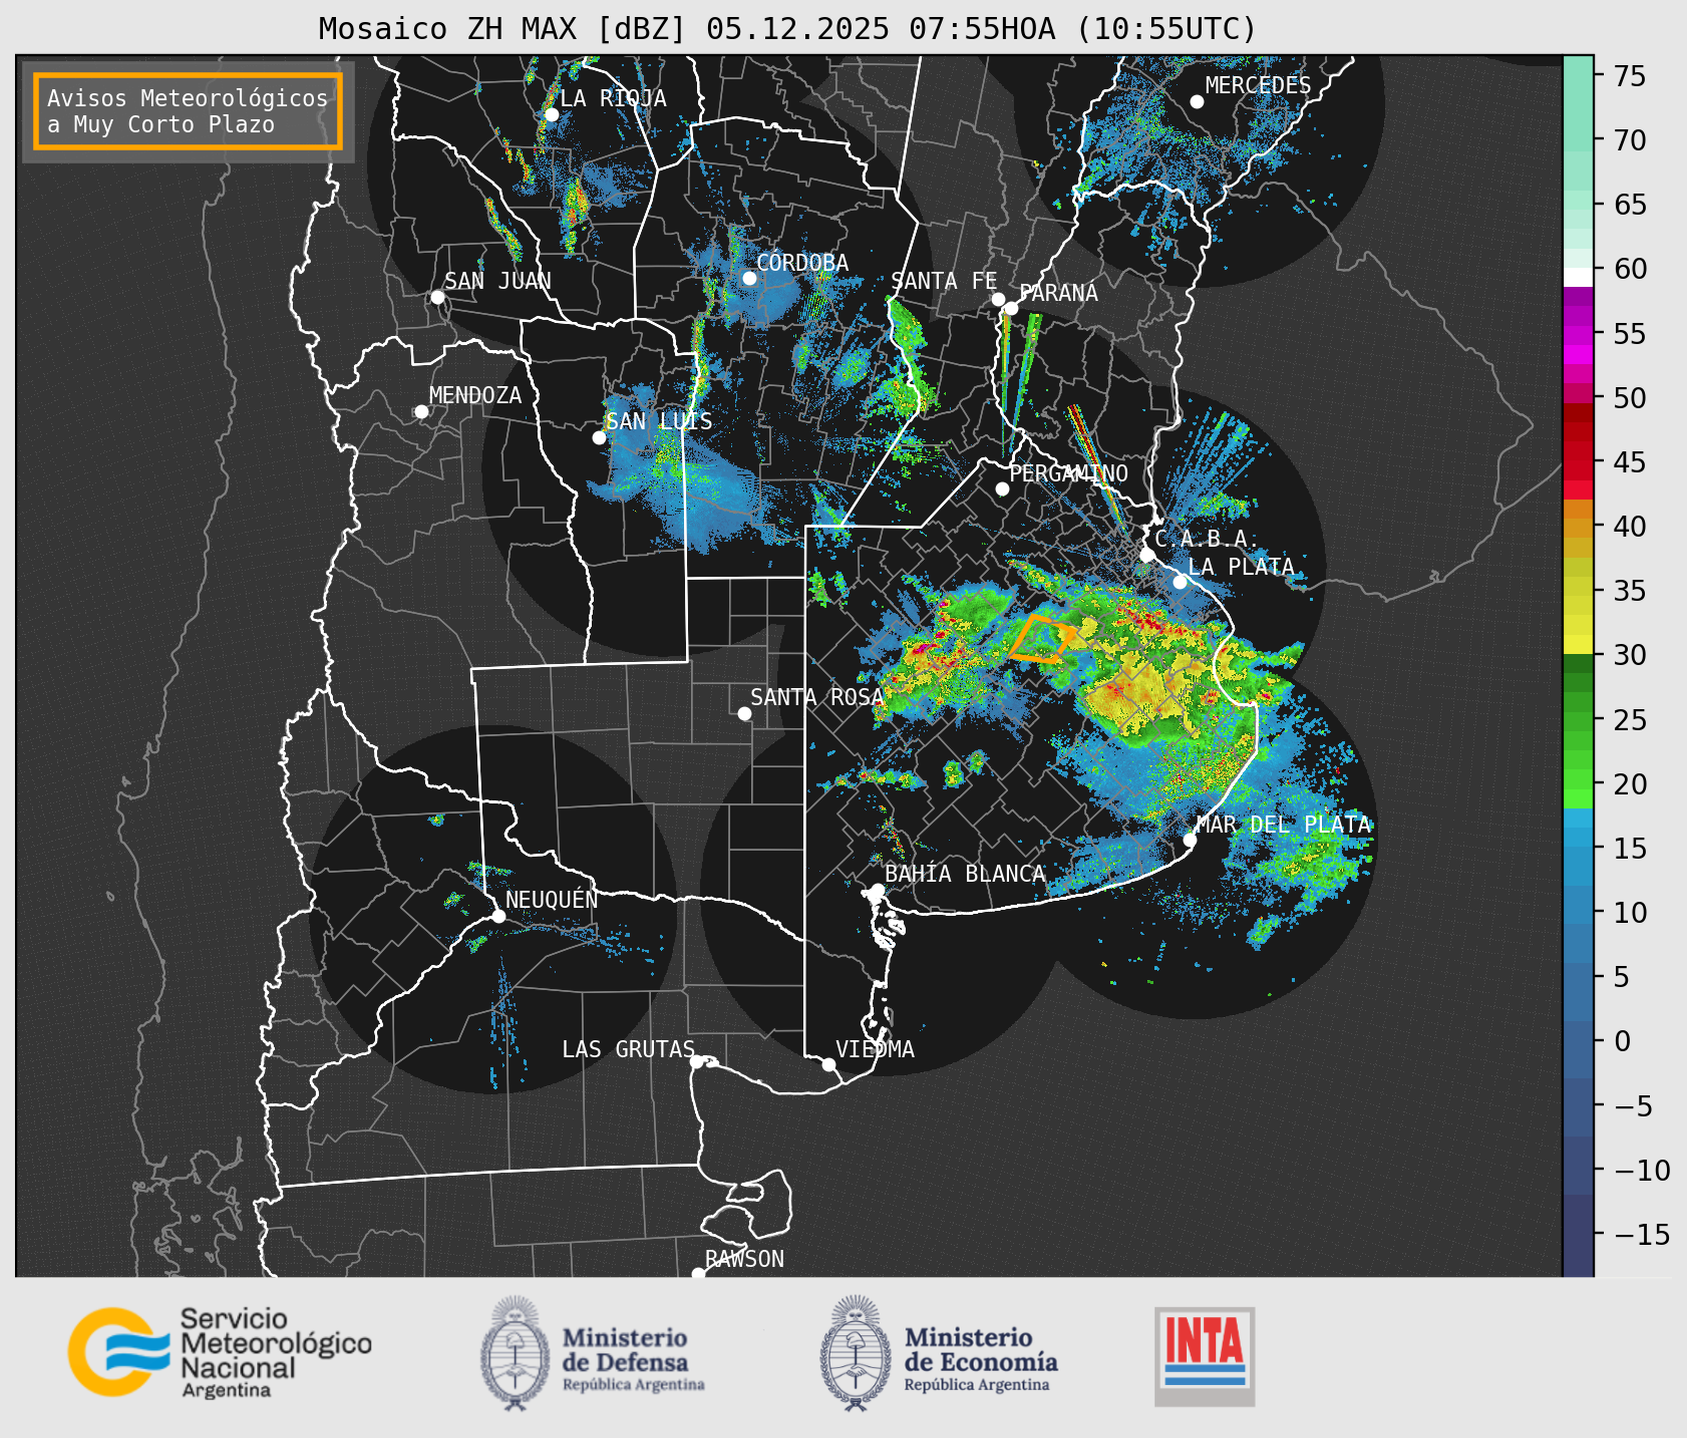This screenshot has width=1687, height=1438.
Task: Click the C.A.B.A. city marker dot
Action: (x=1147, y=555)
